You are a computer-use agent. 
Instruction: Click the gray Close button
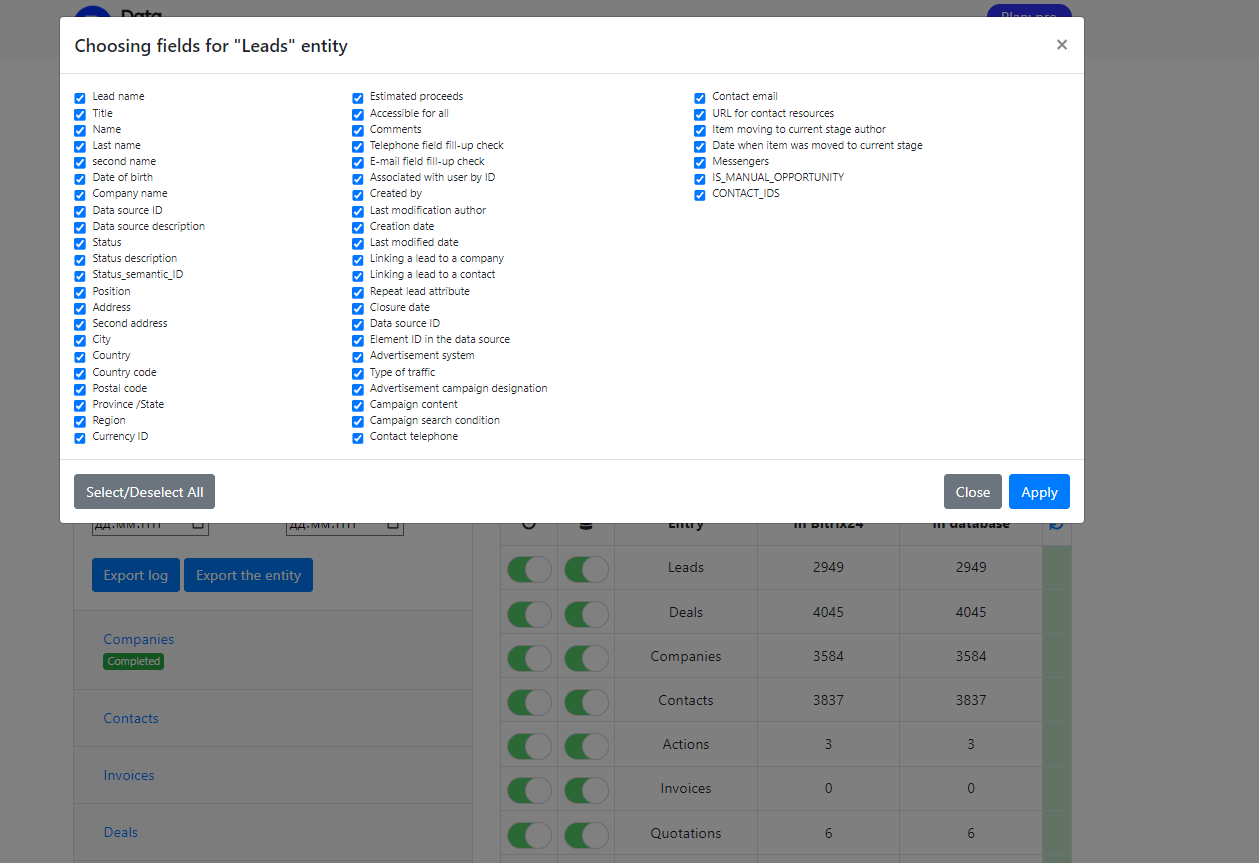[x=972, y=492]
